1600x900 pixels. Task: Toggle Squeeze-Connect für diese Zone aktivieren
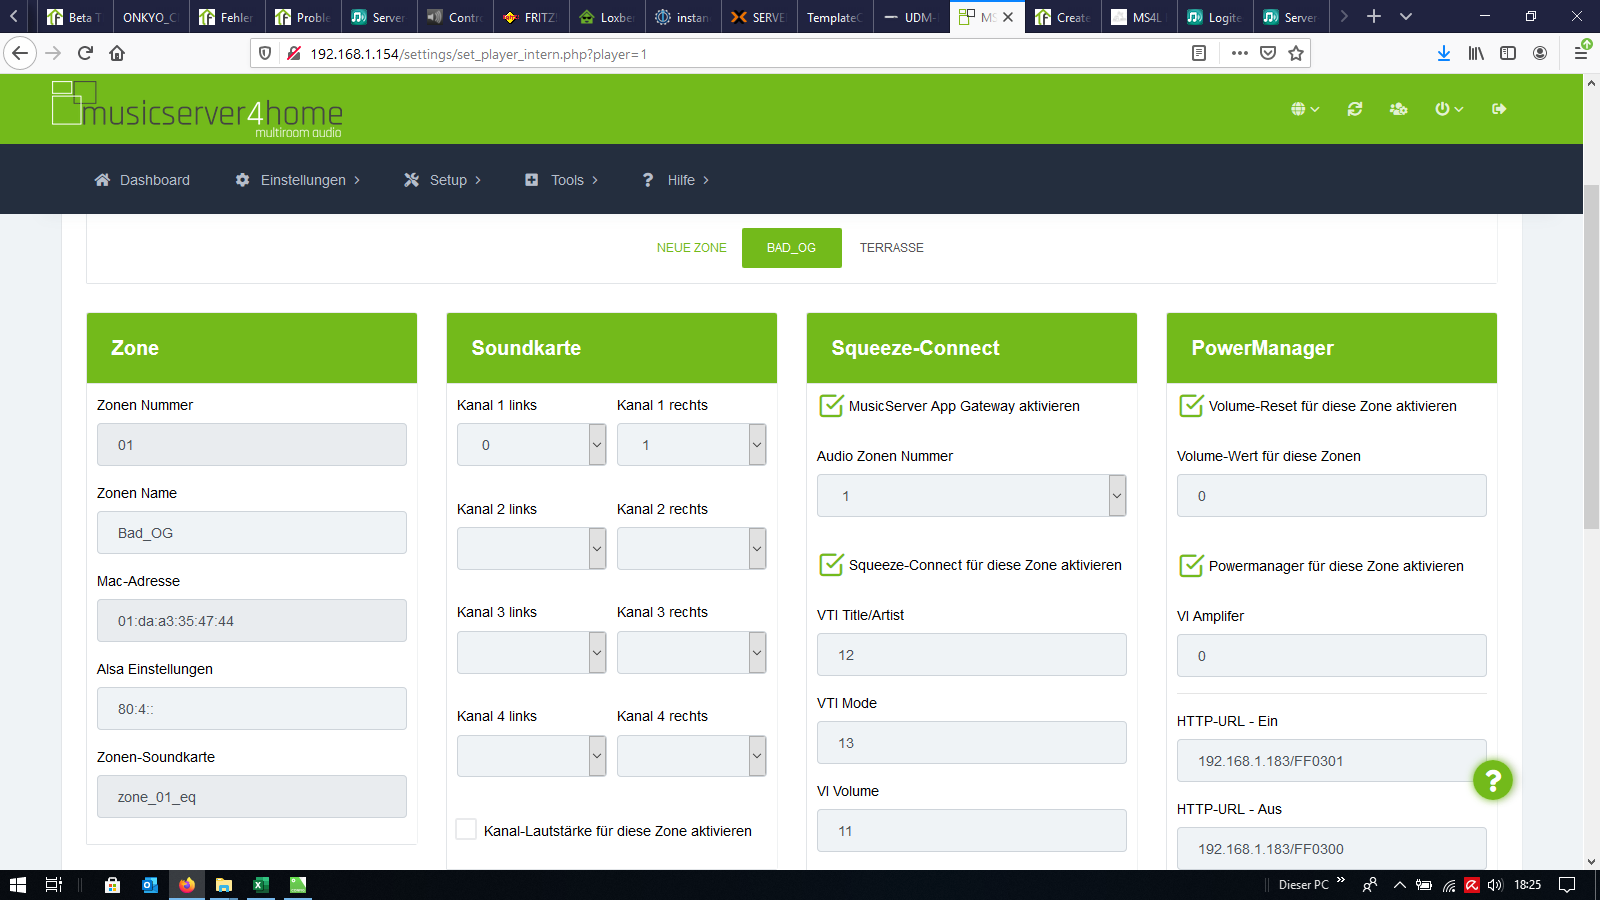click(x=831, y=565)
